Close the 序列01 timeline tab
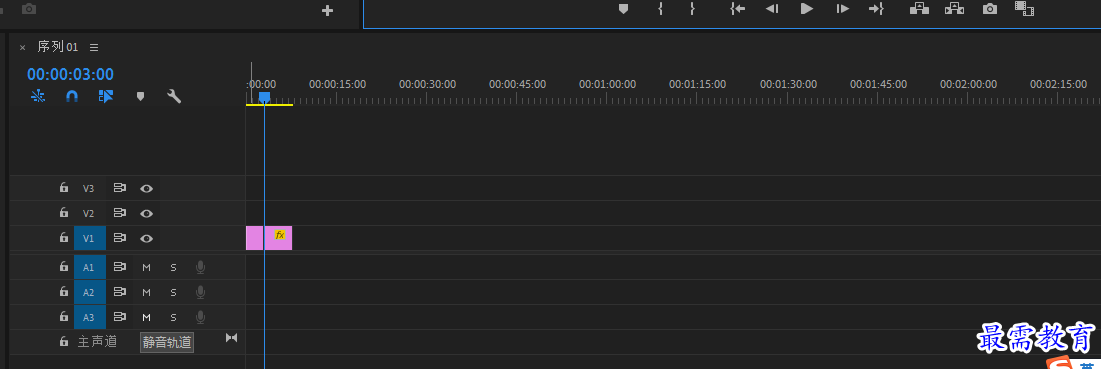1101x369 pixels. [22, 48]
